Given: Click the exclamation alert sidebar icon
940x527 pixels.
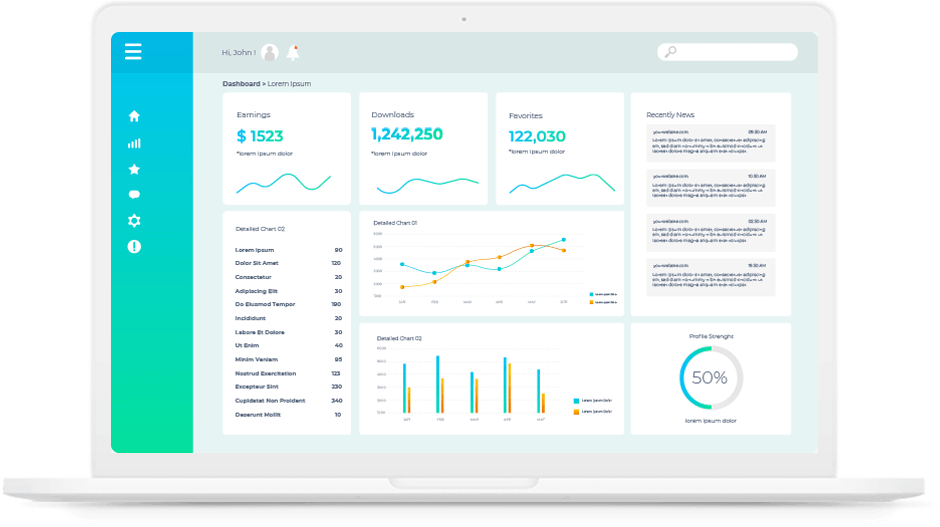Looking at the screenshot, I should tap(134, 246).
